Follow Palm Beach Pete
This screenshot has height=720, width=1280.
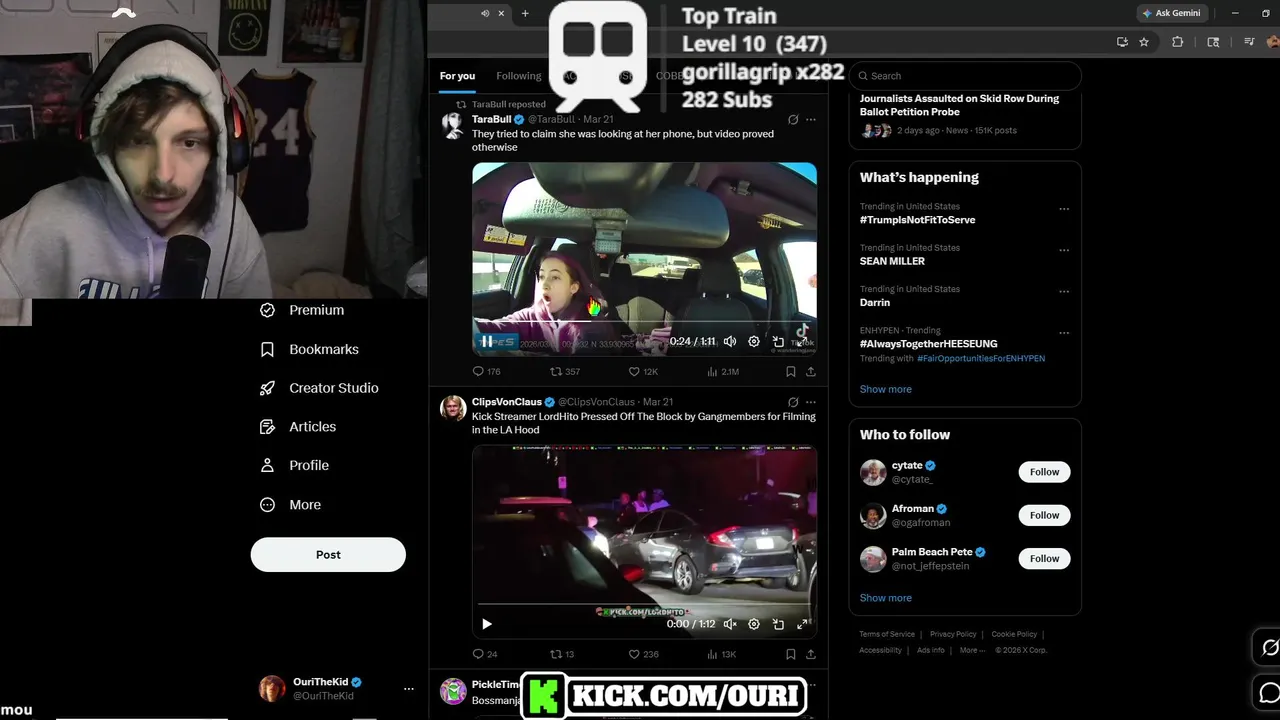coord(1044,558)
